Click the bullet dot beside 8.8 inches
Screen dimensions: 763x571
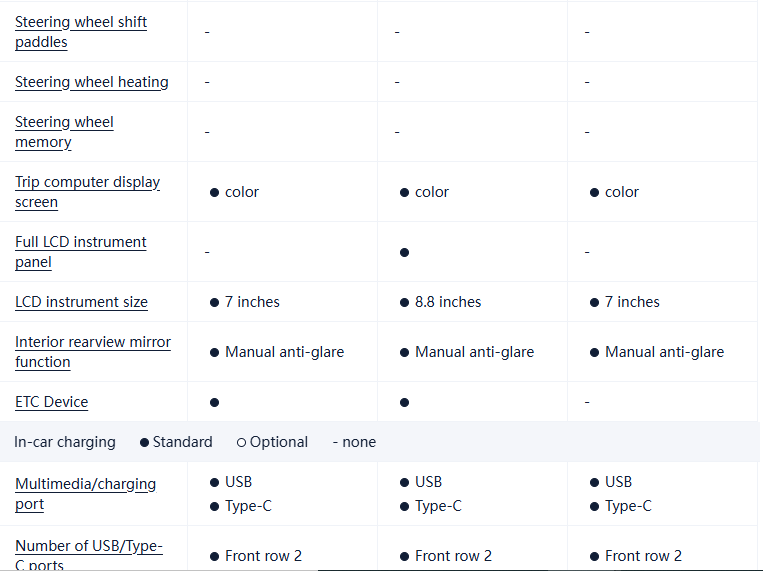point(404,302)
